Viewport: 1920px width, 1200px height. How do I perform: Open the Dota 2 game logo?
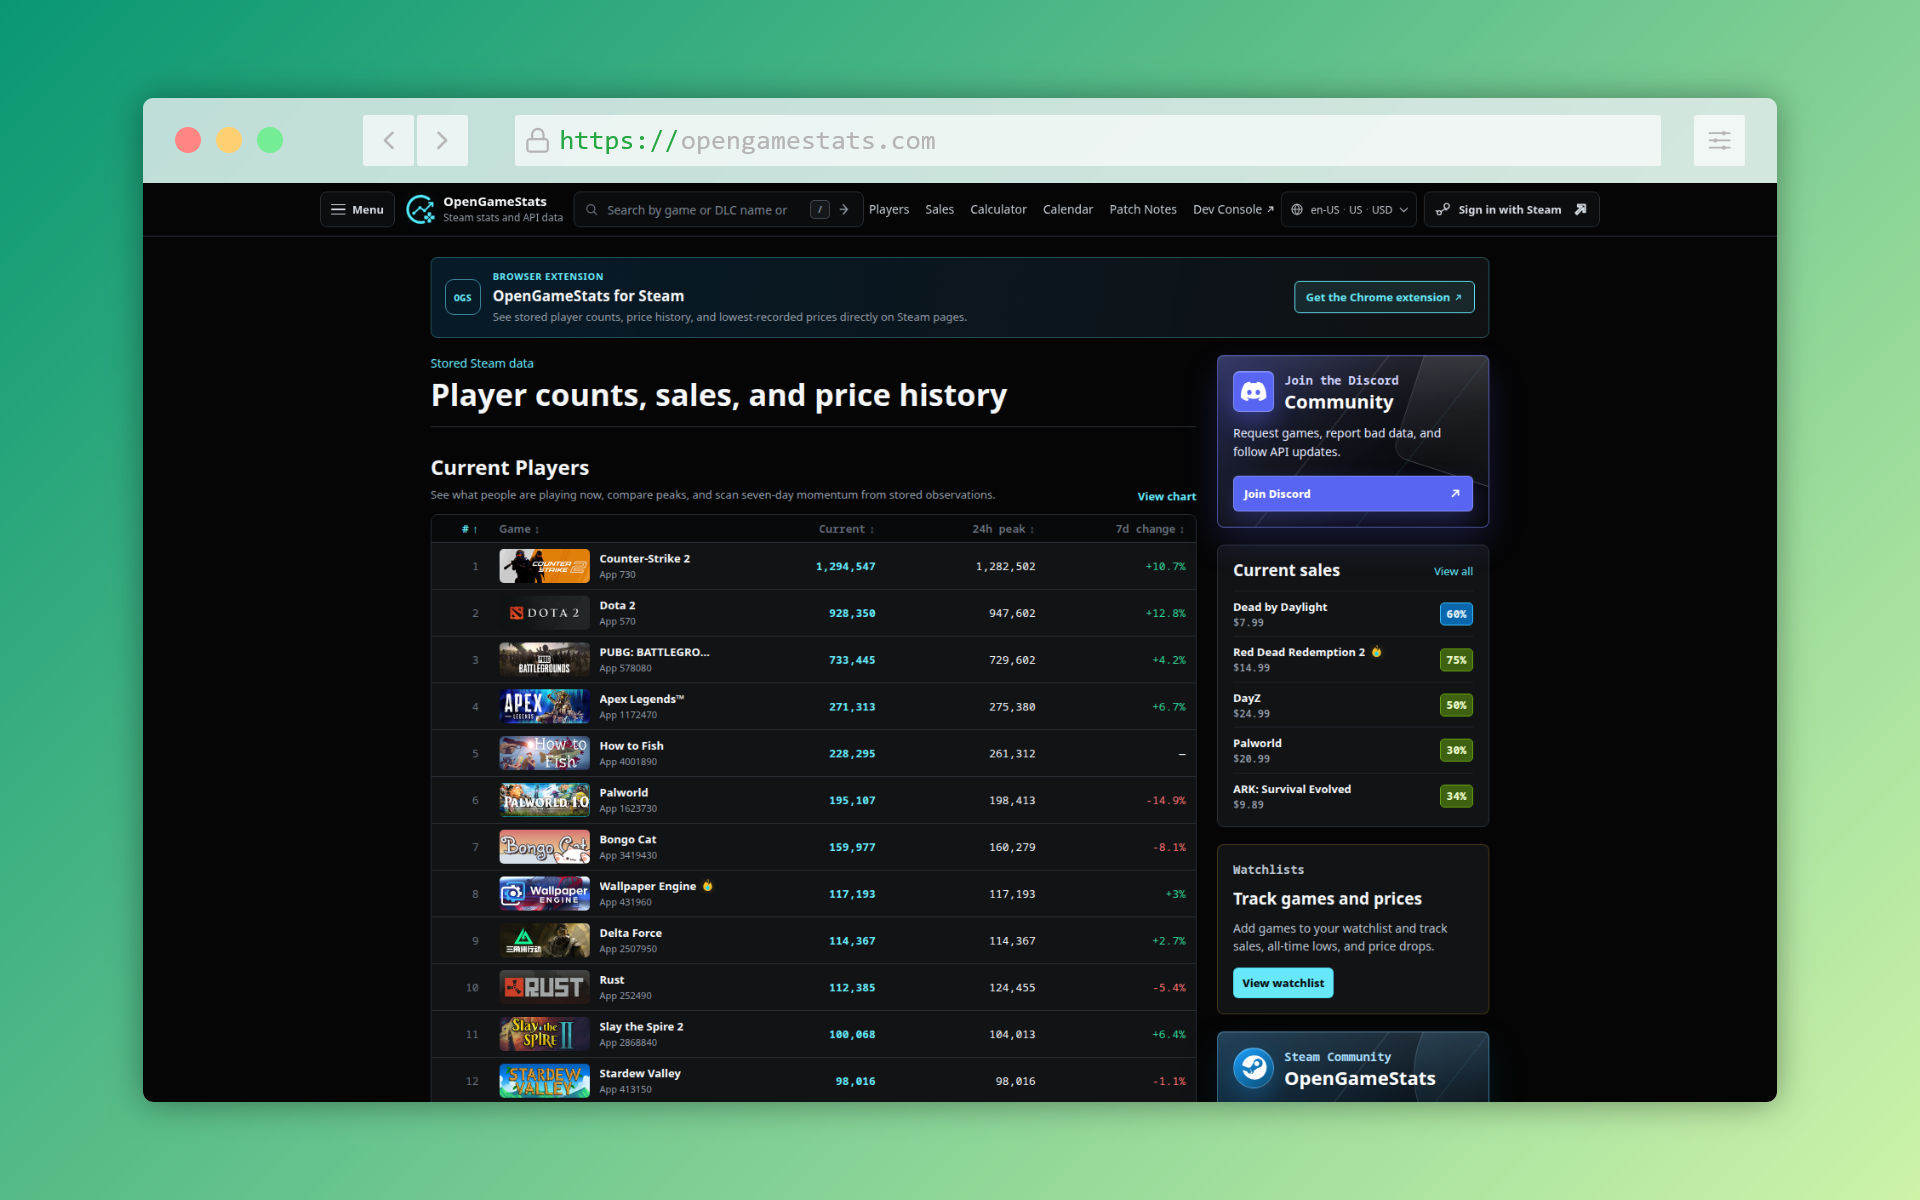pyautogui.click(x=544, y=613)
